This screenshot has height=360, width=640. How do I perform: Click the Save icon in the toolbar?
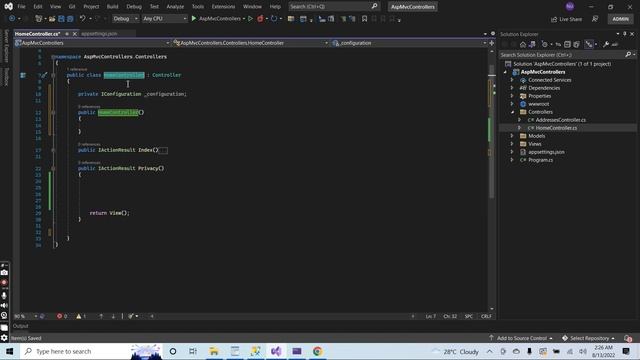coord(61,19)
